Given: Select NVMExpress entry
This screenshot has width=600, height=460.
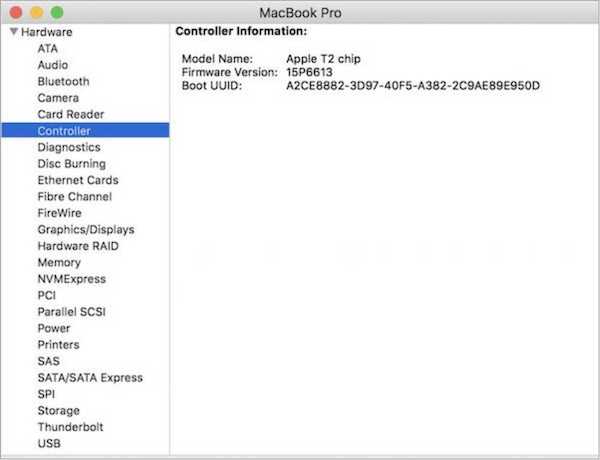Looking at the screenshot, I should tap(72, 279).
